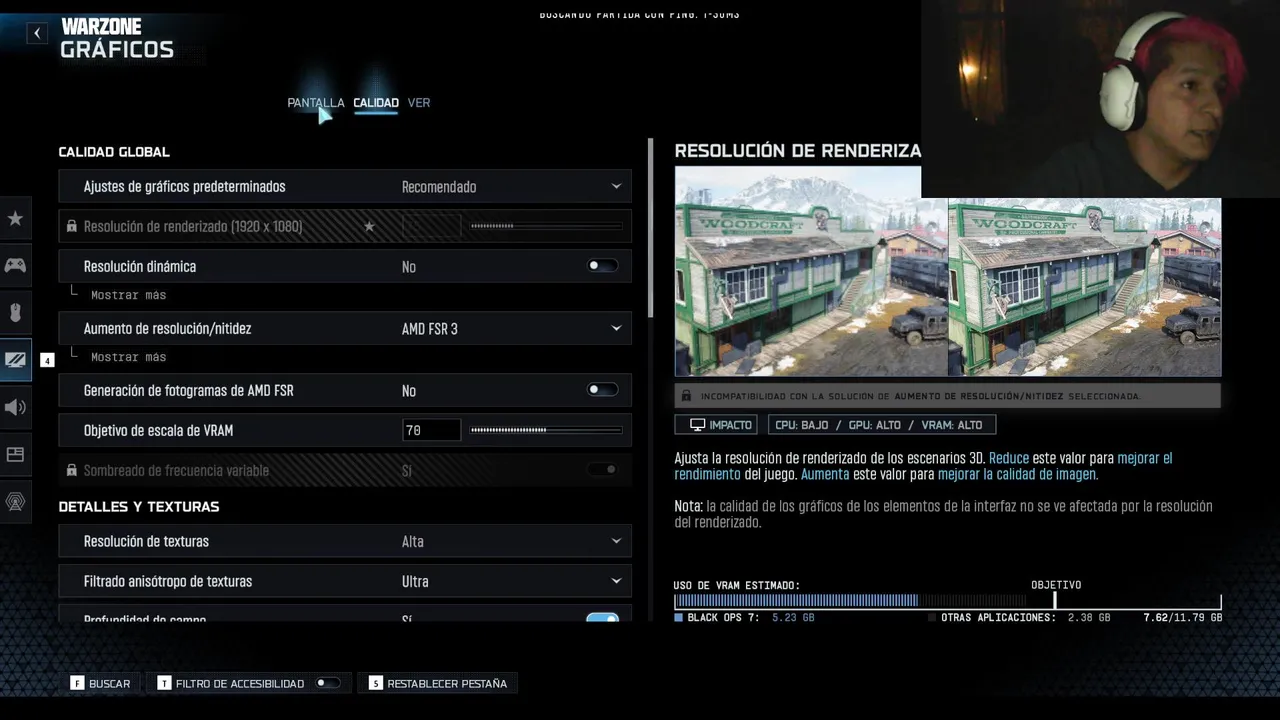Image resolution: width=1280 pixels, height=720 pixels.
Task: Click the Objetivo marker label above VRAM bar
Action: [x=1056, y=585]
